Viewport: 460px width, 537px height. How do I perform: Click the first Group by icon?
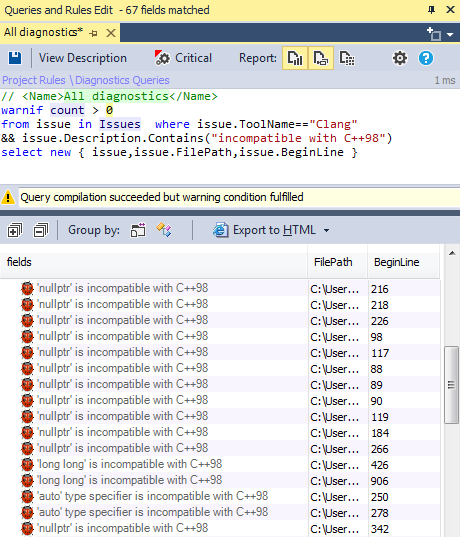138,230
